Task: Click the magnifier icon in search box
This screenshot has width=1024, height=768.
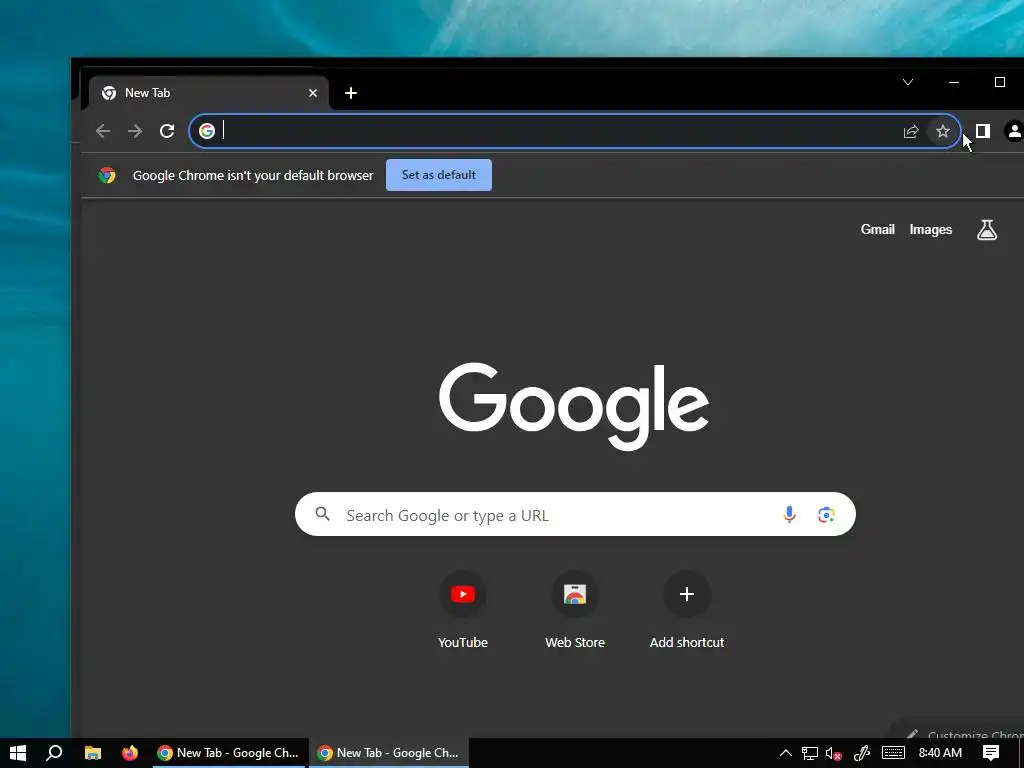Action: [x=323, y=514]
